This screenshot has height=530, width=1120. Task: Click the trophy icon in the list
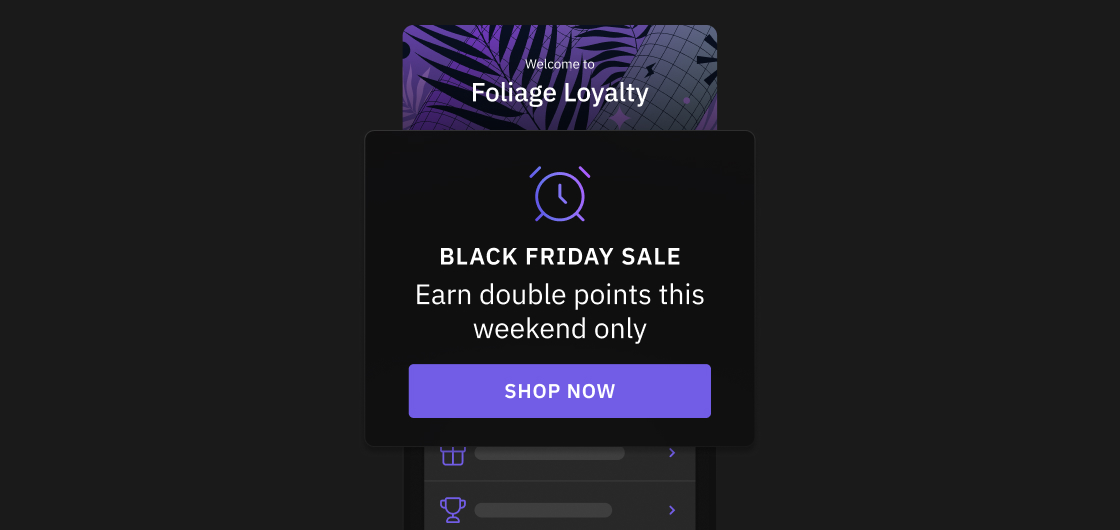pos(453,510)
